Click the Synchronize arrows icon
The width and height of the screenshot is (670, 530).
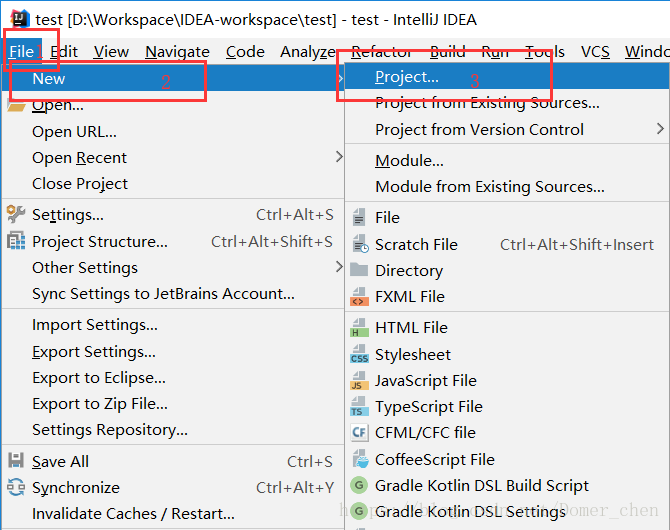16,487
